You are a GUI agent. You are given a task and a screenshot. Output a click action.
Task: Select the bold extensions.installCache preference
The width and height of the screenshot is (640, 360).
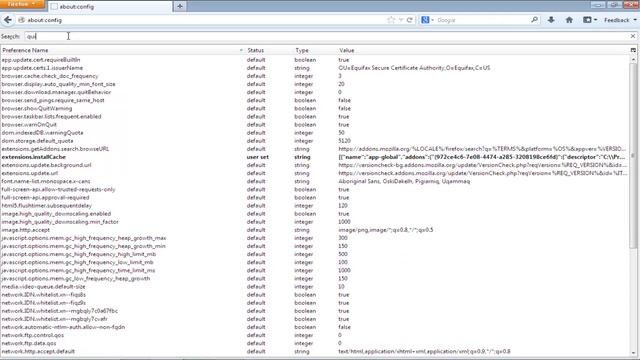[315, 157]
